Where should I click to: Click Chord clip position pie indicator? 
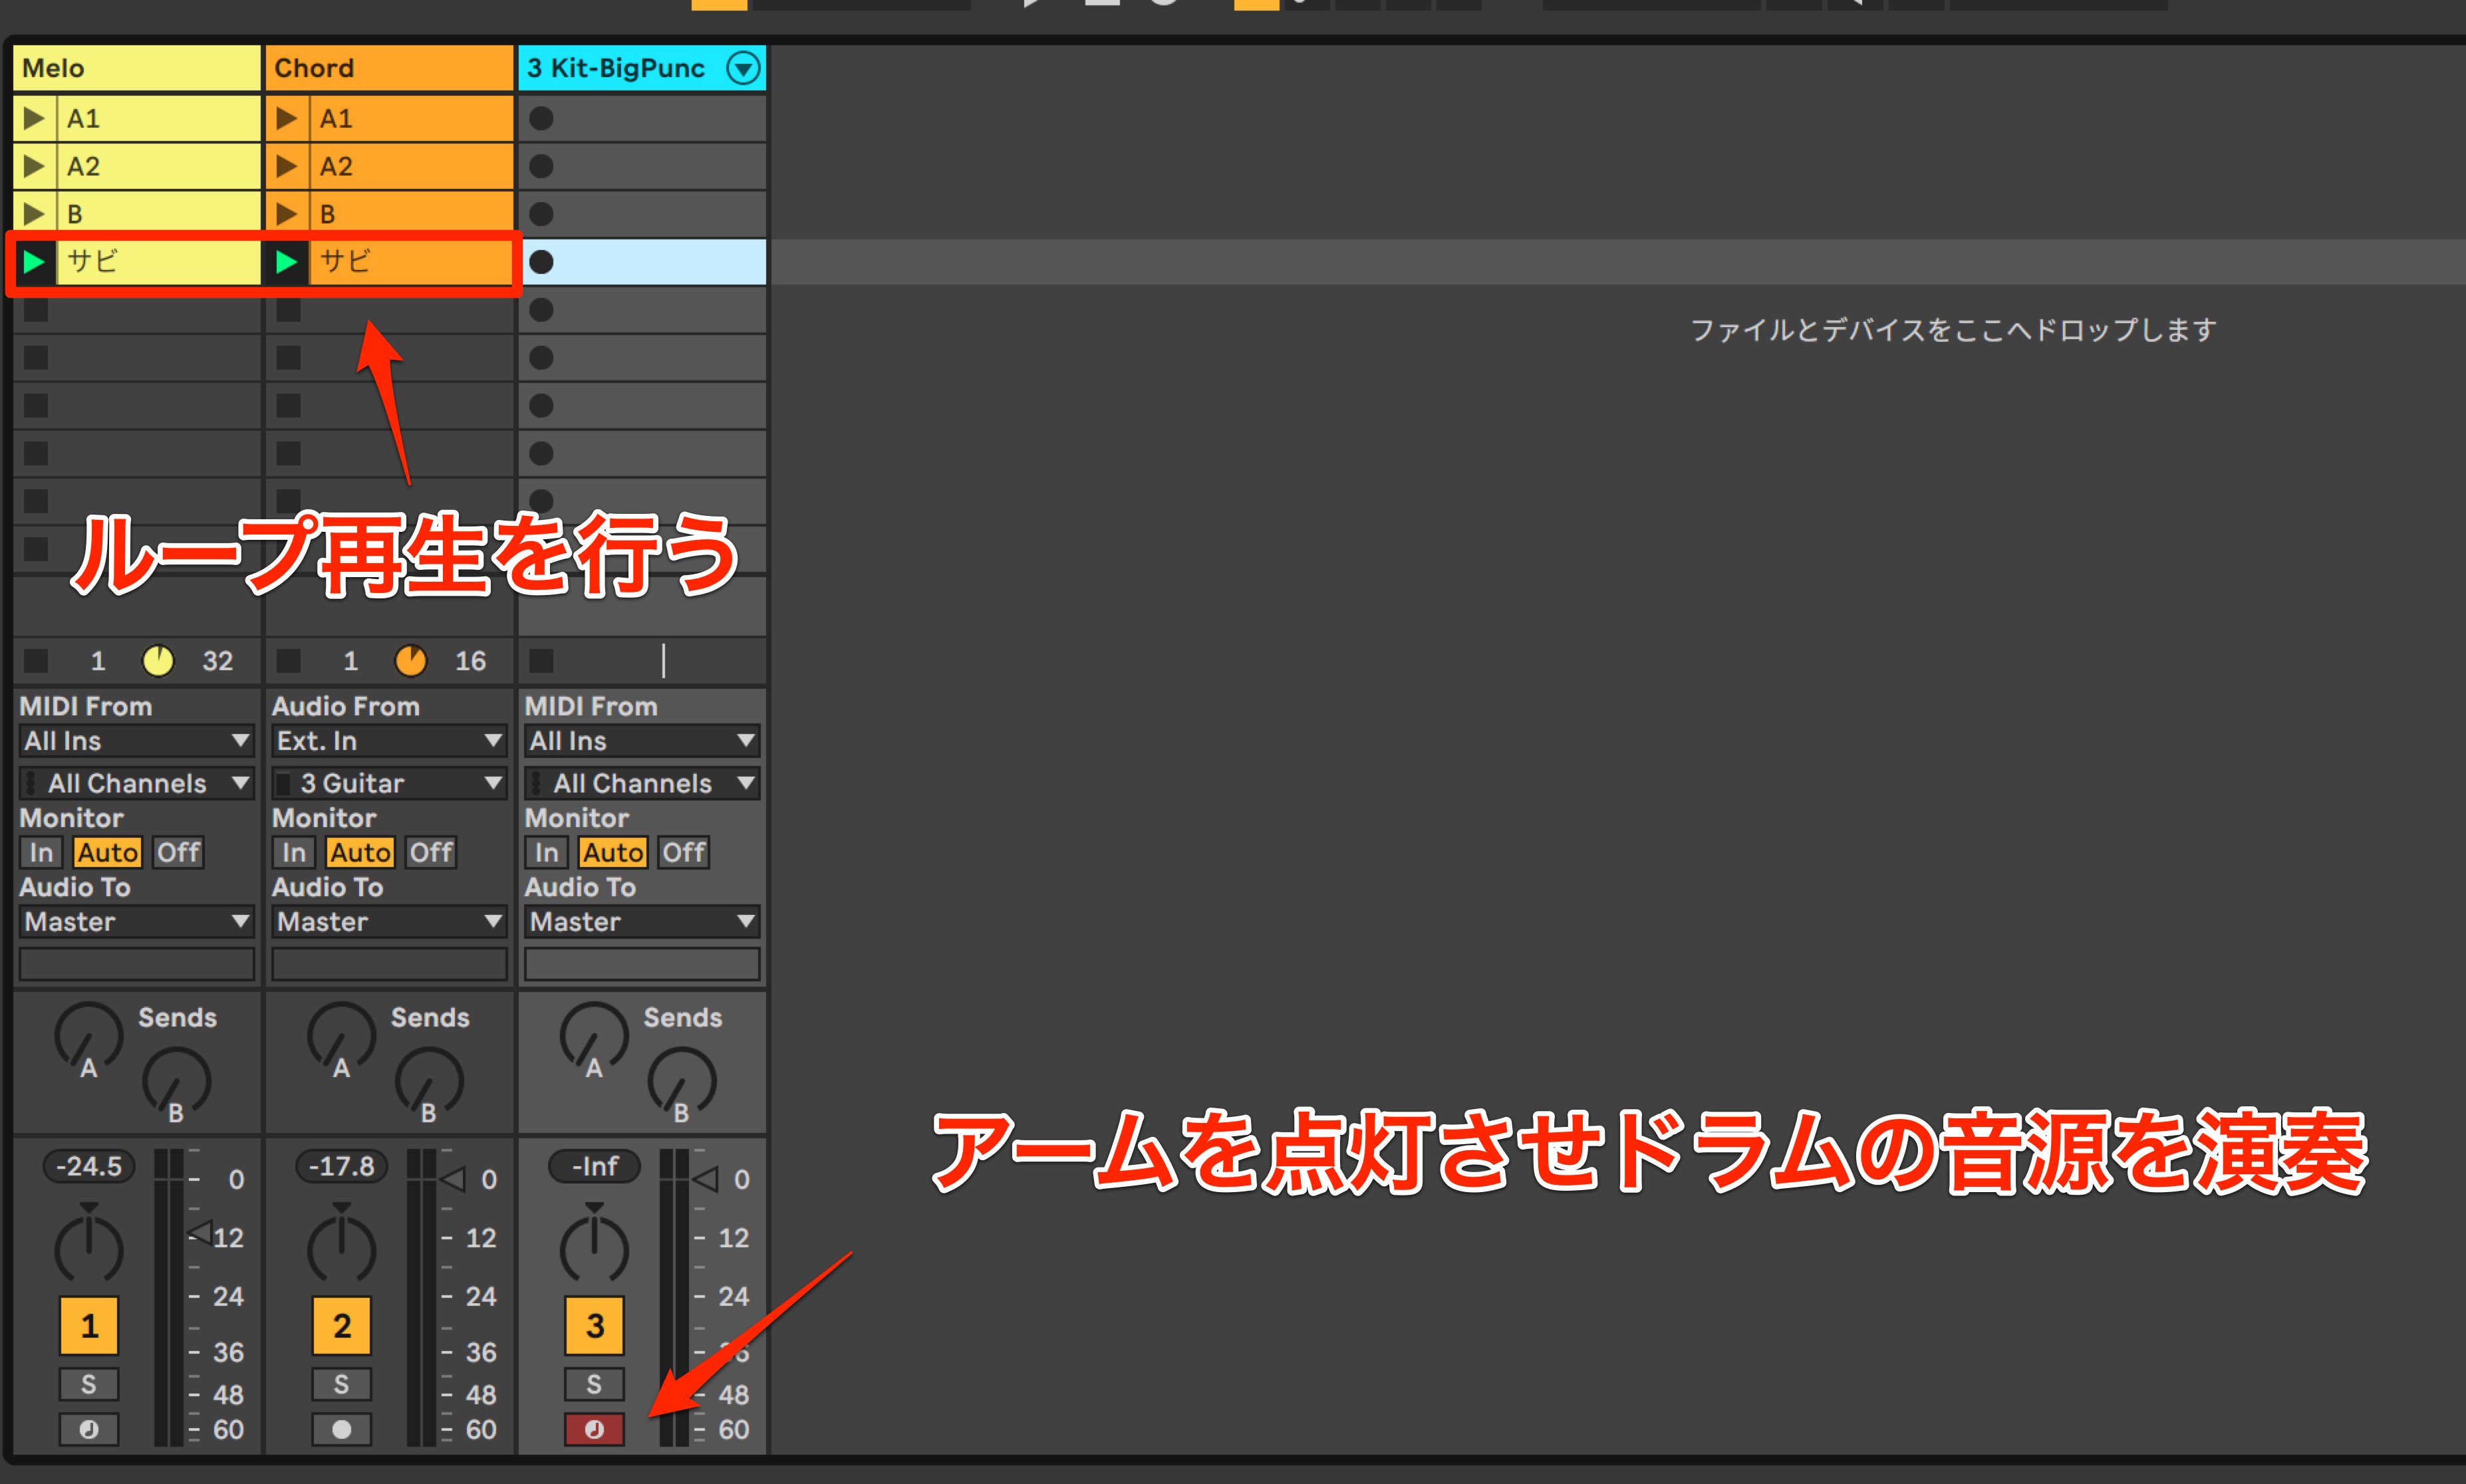pyautogui.click(x=411, y=661)
